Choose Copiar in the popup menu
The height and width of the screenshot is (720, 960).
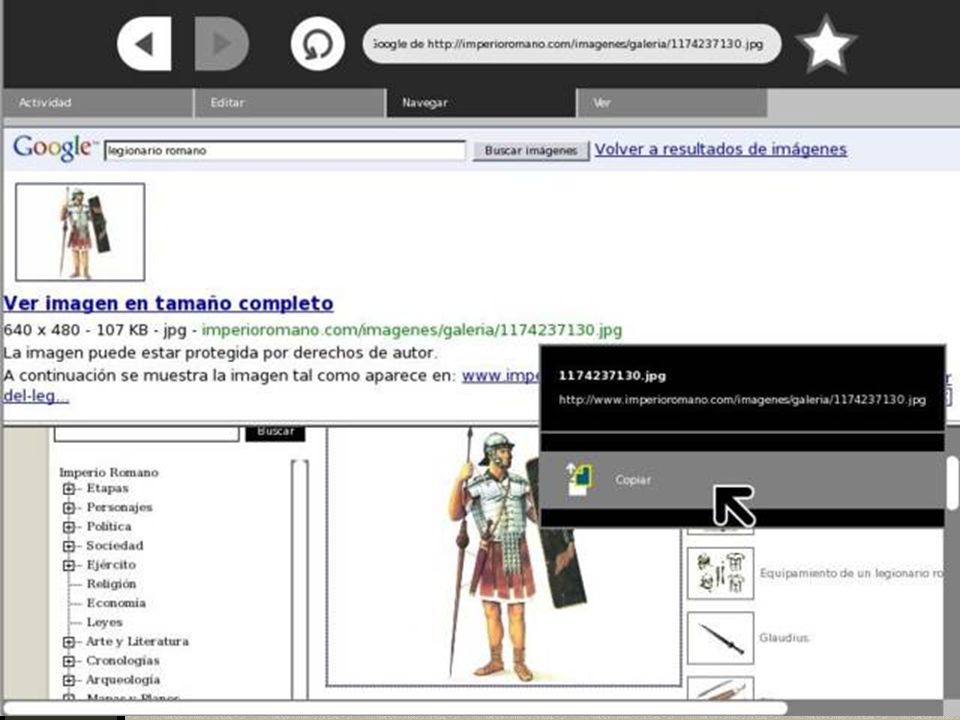pyautogui.click(x=742, y=480)
